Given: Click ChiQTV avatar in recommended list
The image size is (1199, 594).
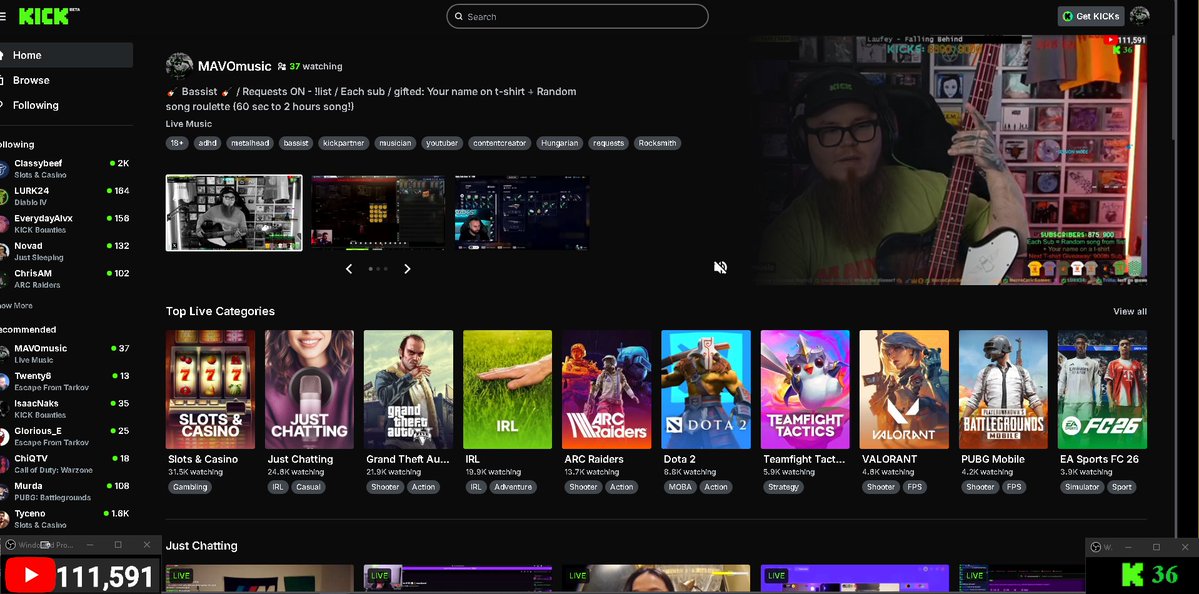Looking at the screenshot, I should (3, 464).
